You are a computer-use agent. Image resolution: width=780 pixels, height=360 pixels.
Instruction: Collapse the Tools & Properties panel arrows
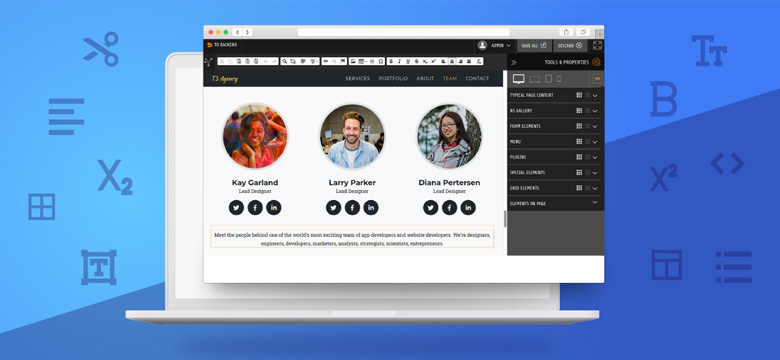514,63
